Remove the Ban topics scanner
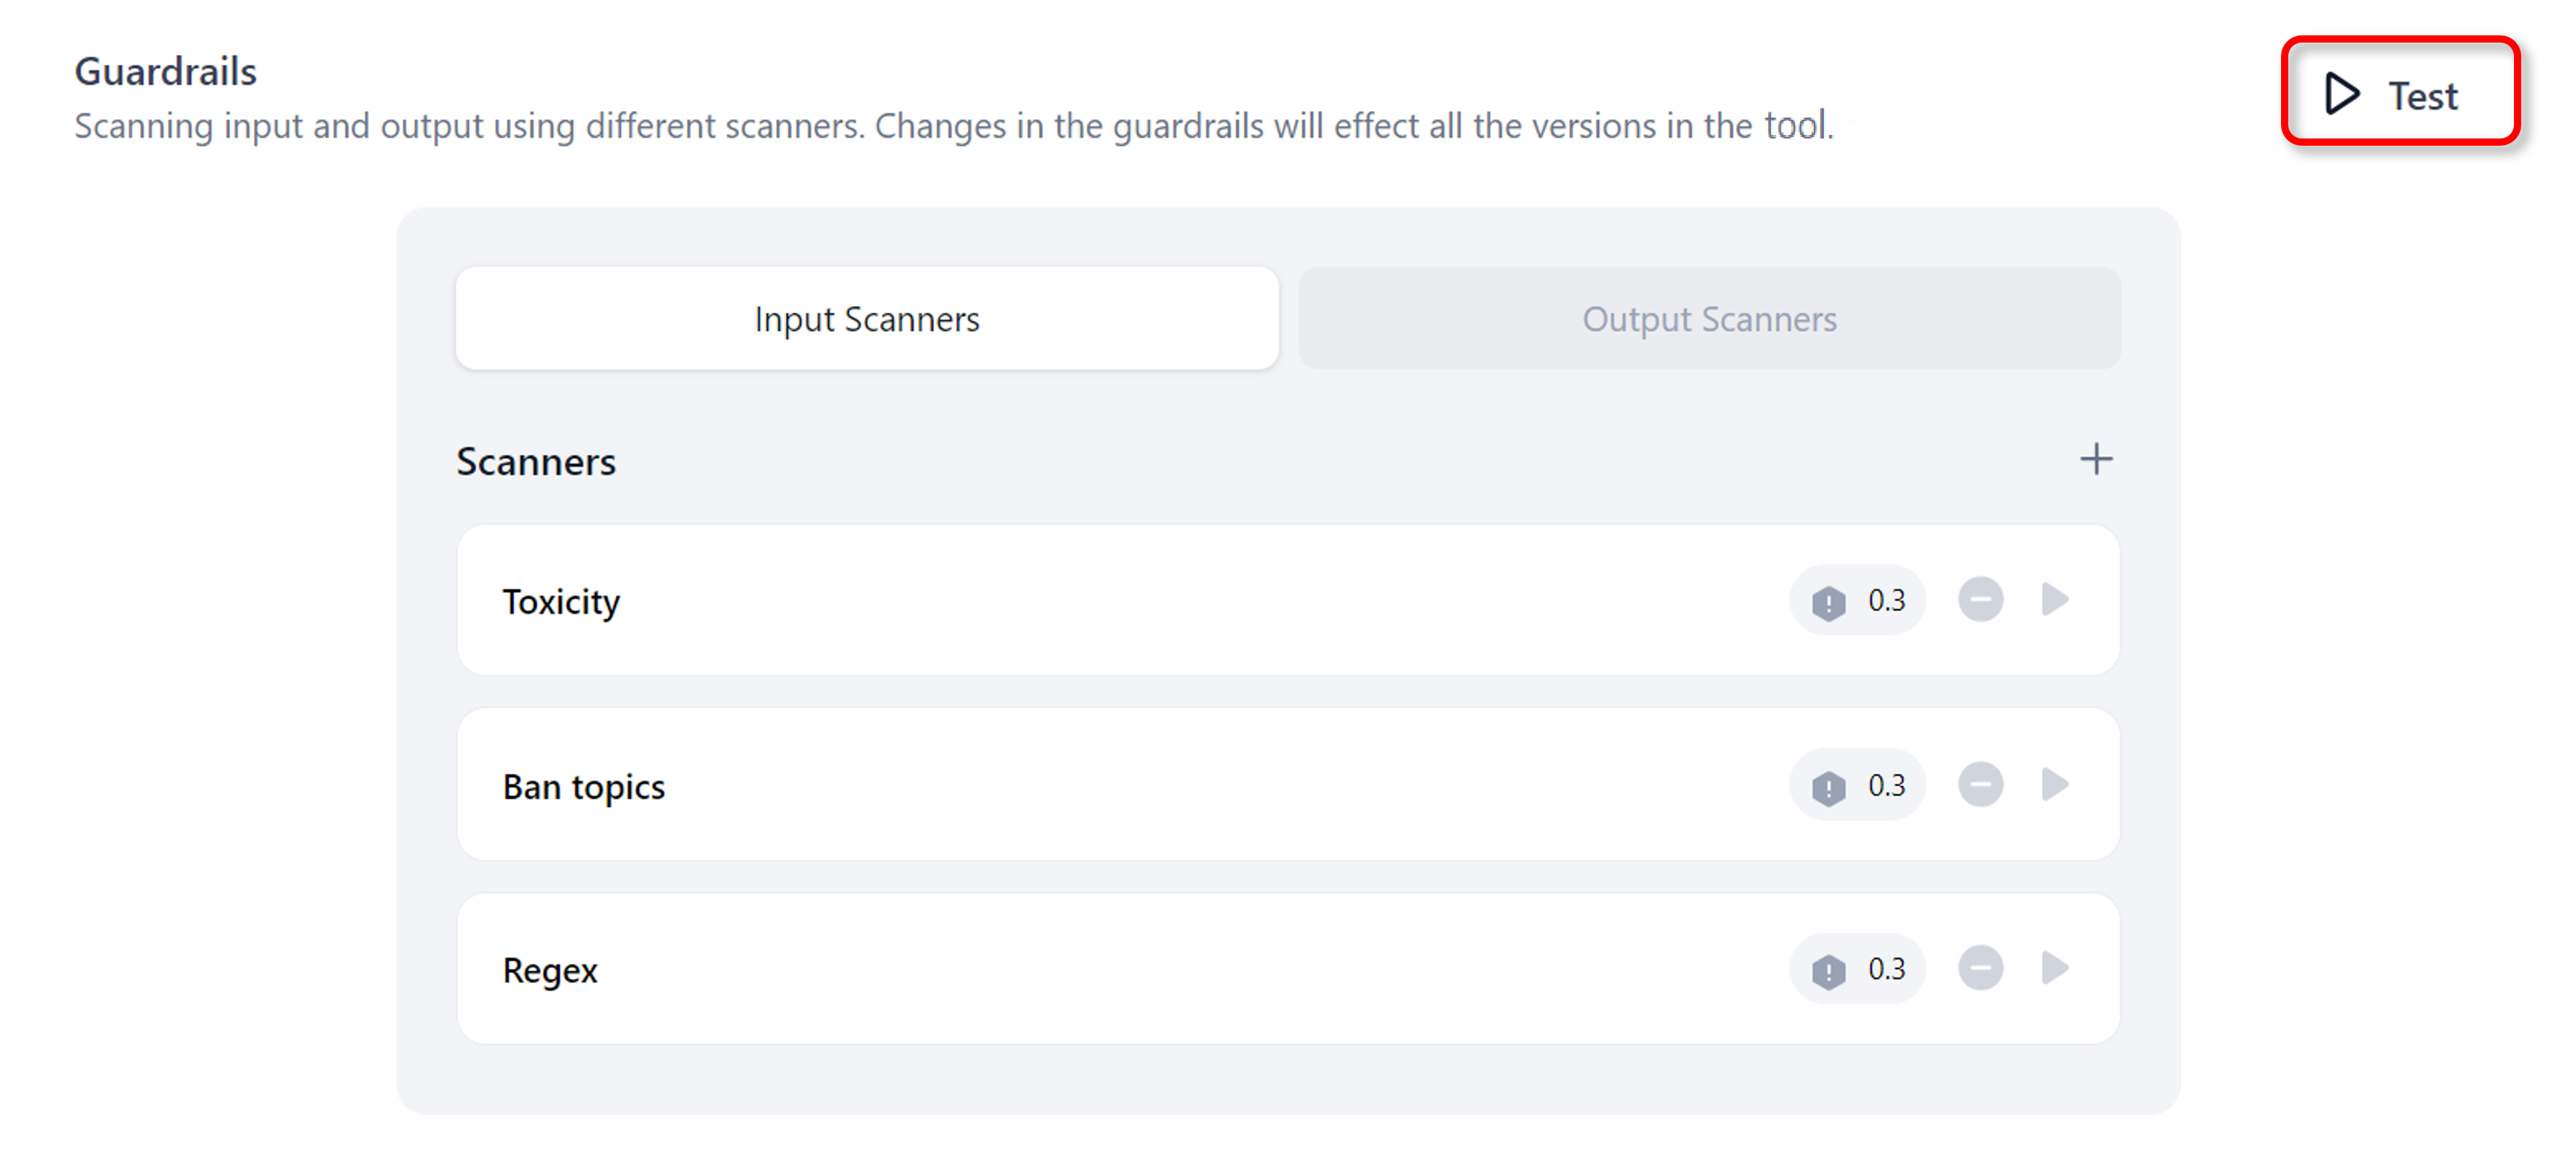 click(1980, 785)
